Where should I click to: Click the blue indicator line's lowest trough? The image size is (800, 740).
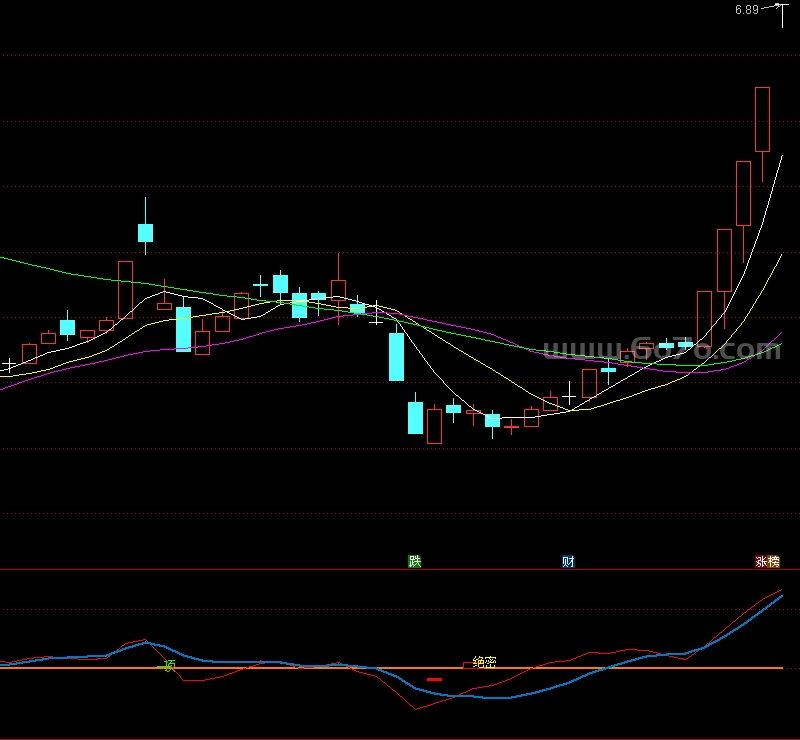pos(505,698)
